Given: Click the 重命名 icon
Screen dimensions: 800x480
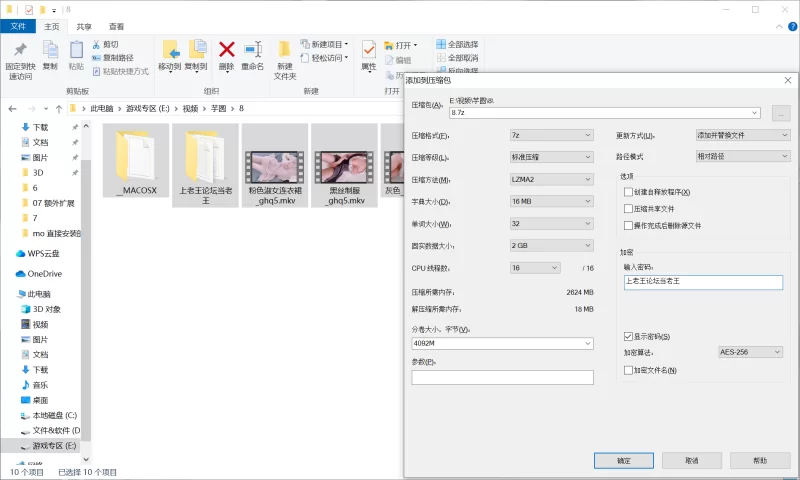Looking at the screenshot, I should tap(253, 49).
